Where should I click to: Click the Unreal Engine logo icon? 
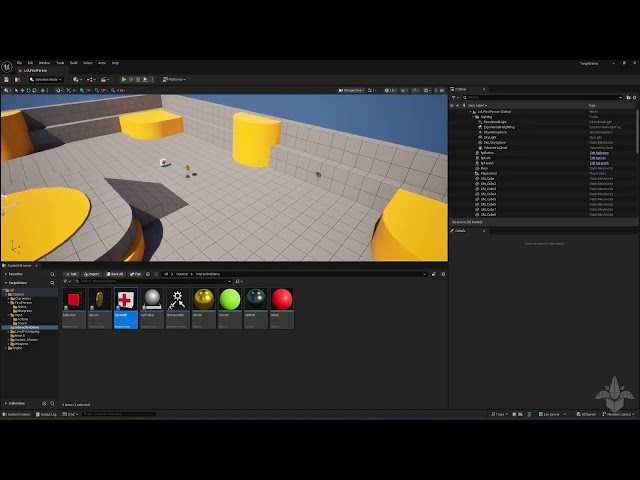click(x=7, y=67)
